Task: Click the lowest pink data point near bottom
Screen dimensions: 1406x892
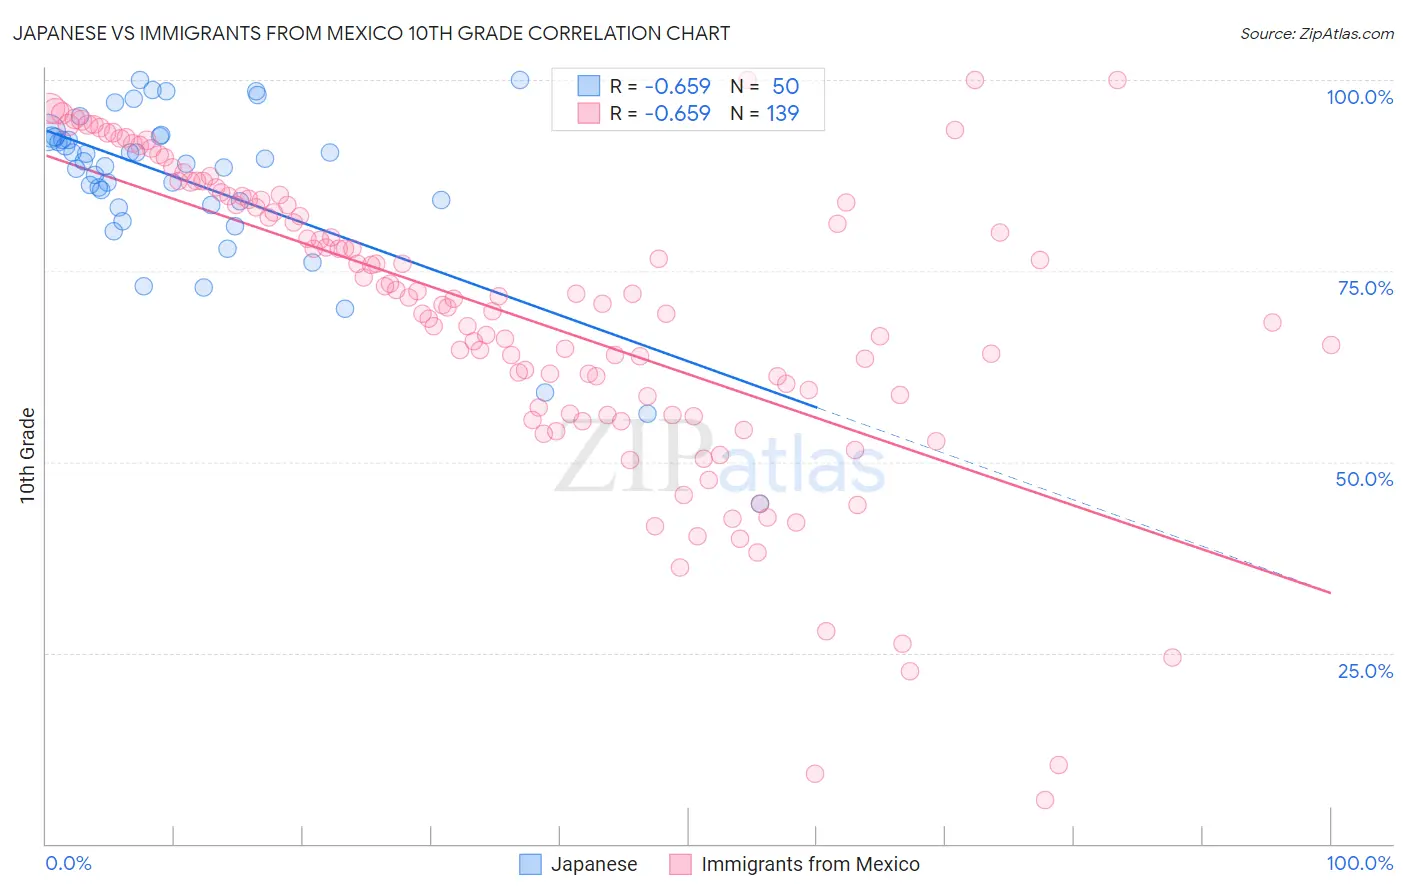Action: click(1045, 800)
